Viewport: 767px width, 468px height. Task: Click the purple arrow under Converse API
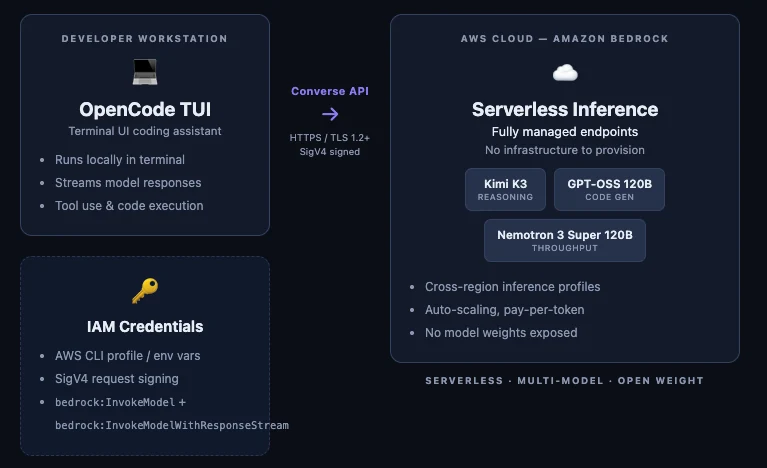pyautogui.click(x=330, y=114)
